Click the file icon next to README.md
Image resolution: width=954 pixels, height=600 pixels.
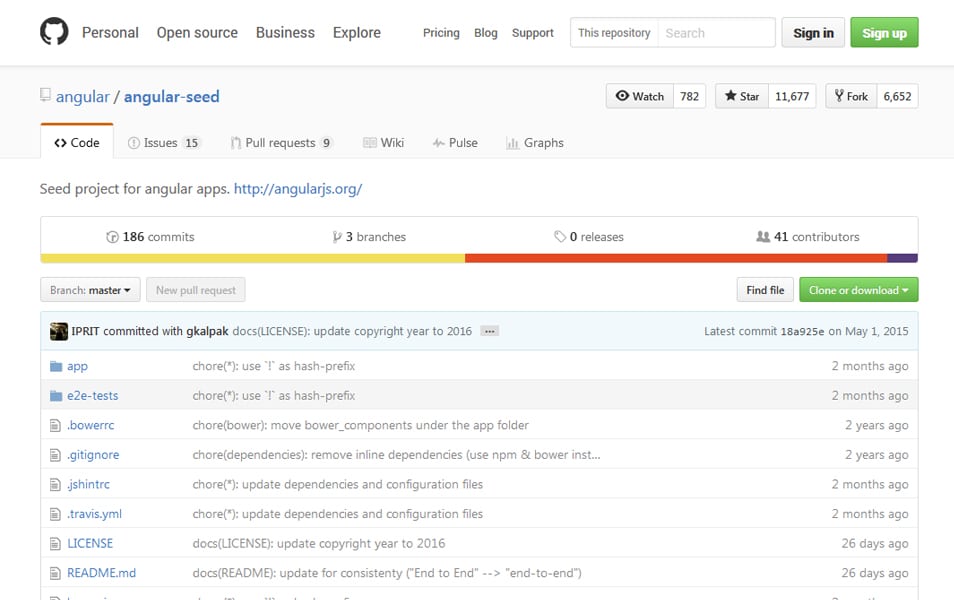pos(55,573)
